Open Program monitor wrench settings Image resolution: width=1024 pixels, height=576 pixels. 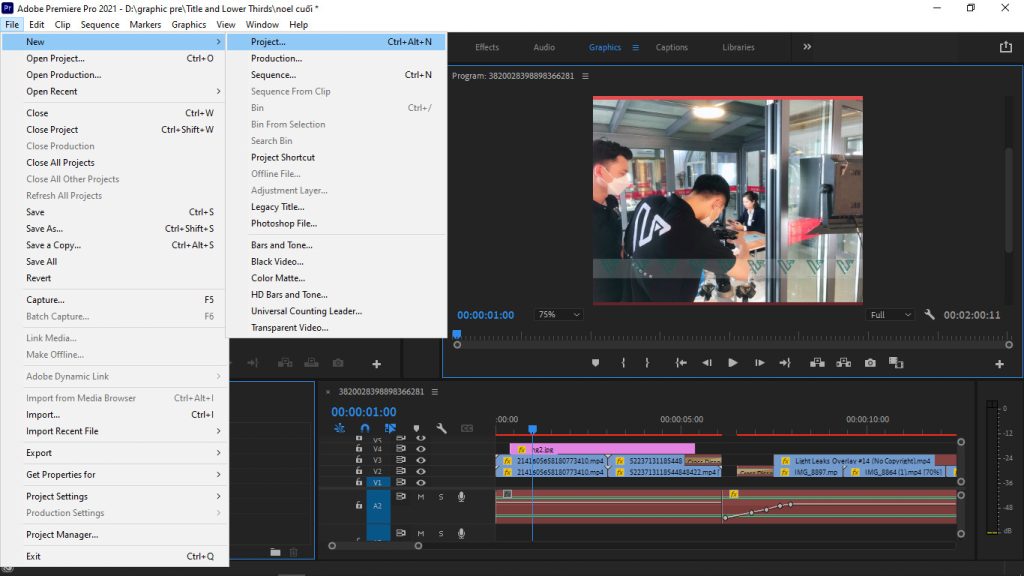[x=929, y=315]
